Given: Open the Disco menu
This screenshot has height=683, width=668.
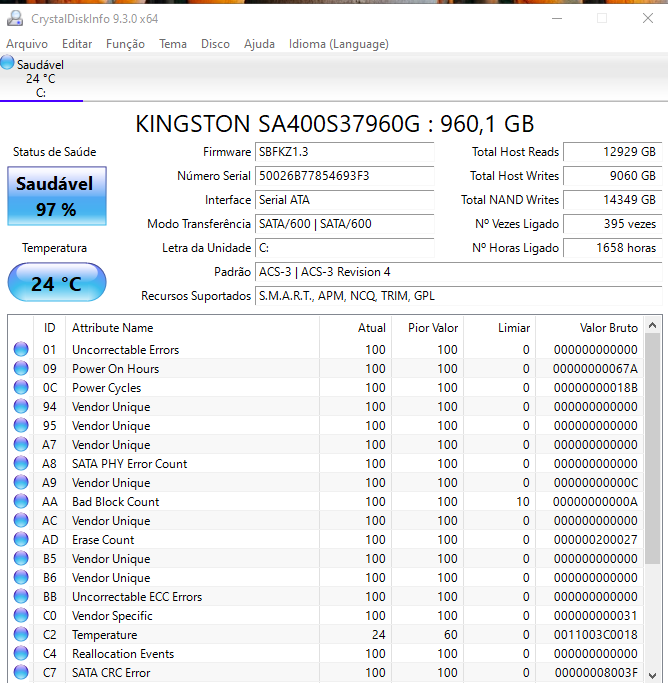Looking at the screenshot, I should pos(215,44).
